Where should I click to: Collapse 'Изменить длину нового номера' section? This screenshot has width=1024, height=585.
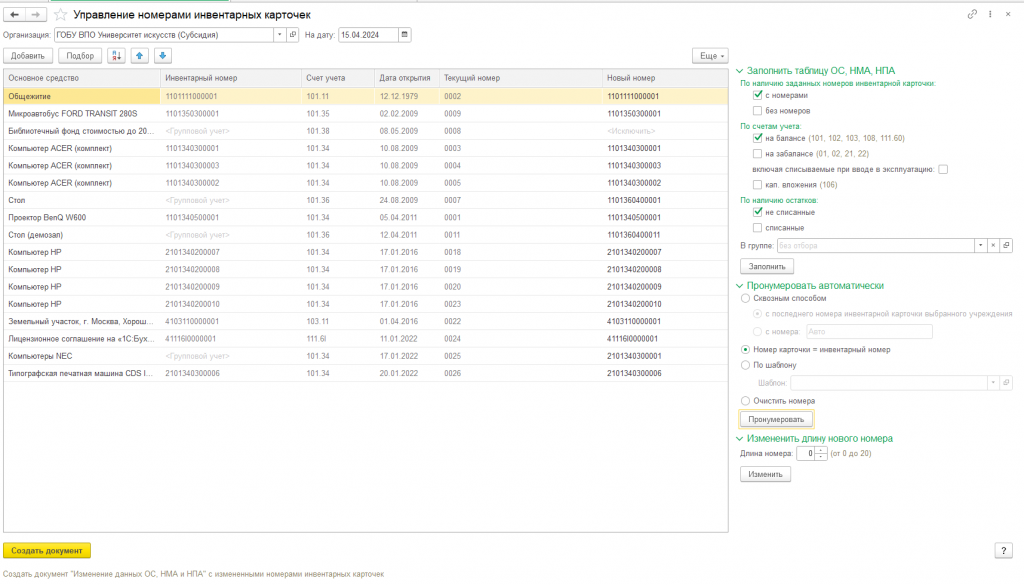(x=739, y=439)
